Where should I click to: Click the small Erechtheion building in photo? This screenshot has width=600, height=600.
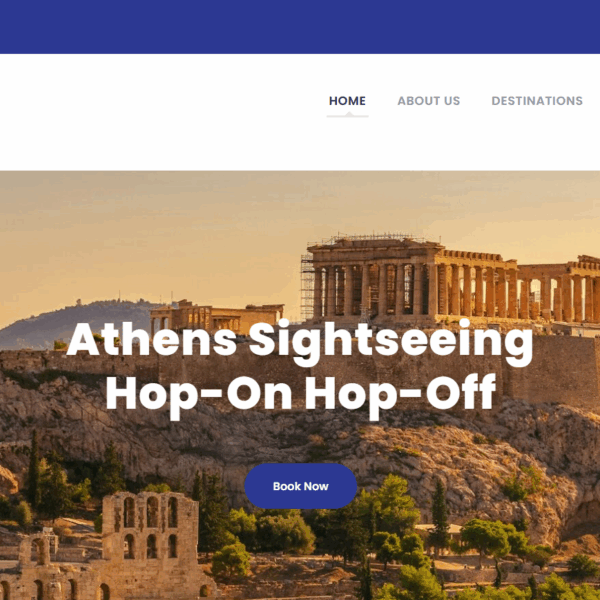coord(216,316)
